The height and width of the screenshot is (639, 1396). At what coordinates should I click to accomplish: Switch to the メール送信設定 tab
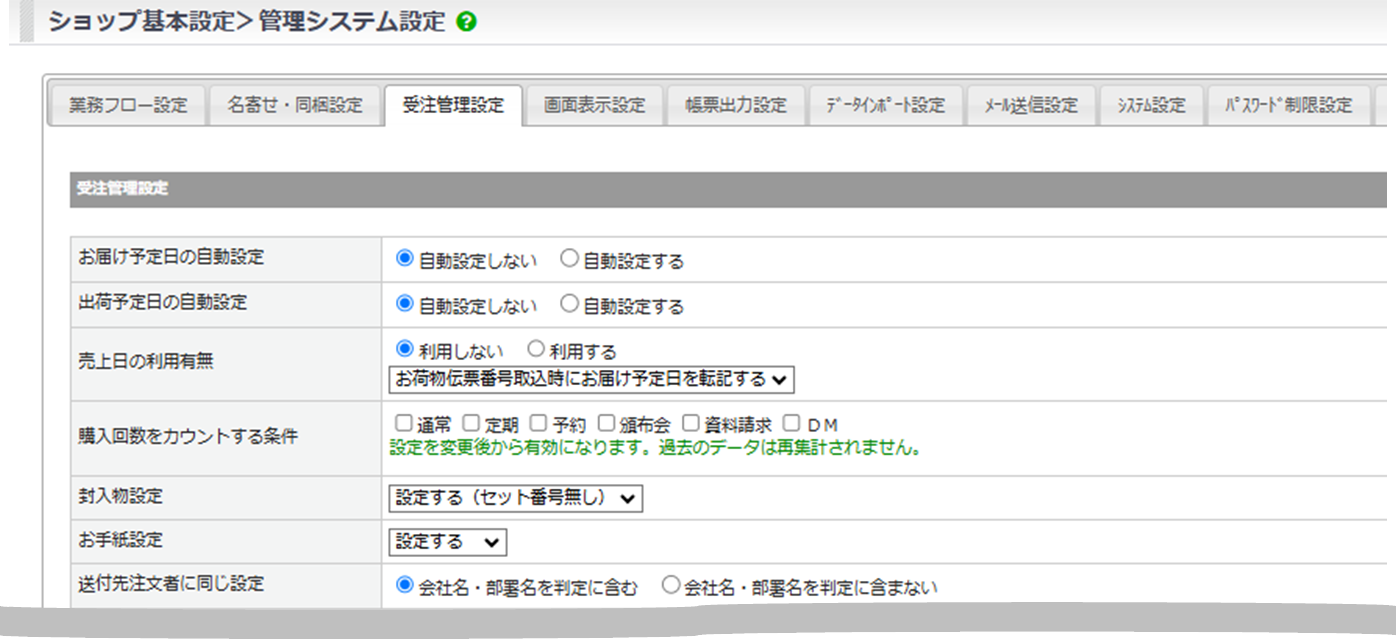[1031, 105]
